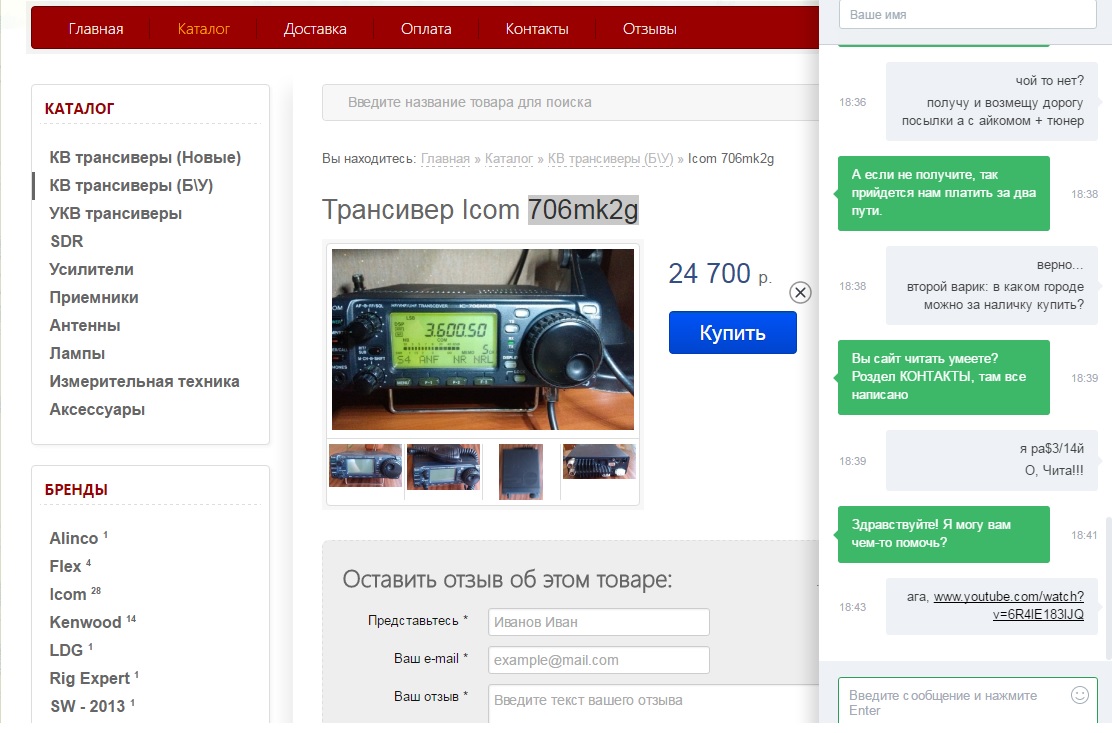
Task: Click КВ трансиверы (Б\У) breadcrumb link
Action: coord(610,159)
